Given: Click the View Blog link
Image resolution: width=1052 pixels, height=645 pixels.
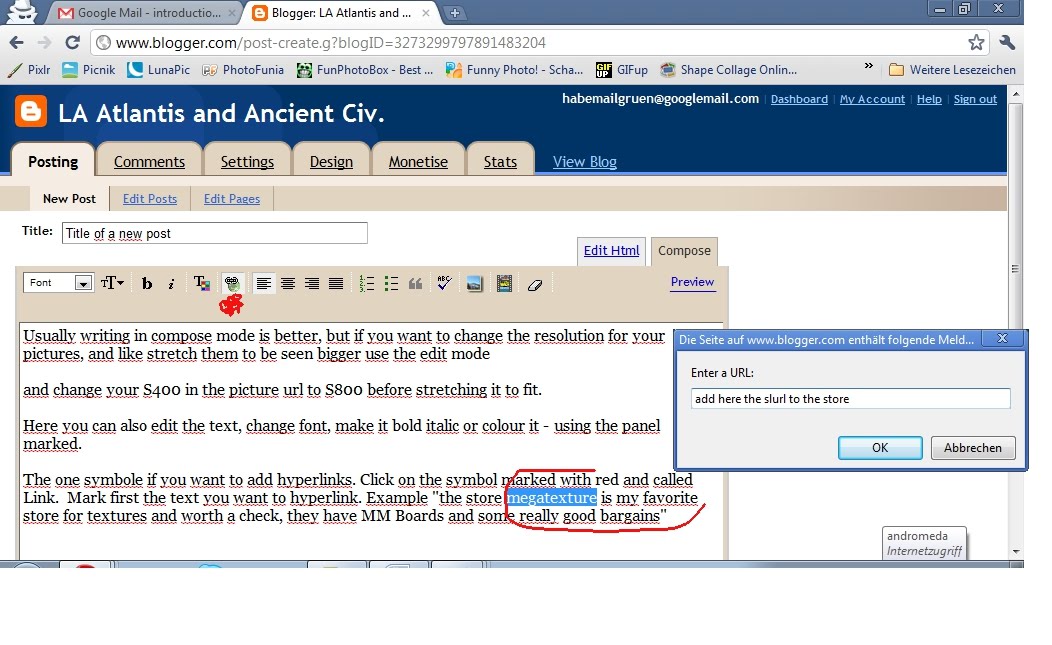Looking at the screenshot, I should click(584, 162).
